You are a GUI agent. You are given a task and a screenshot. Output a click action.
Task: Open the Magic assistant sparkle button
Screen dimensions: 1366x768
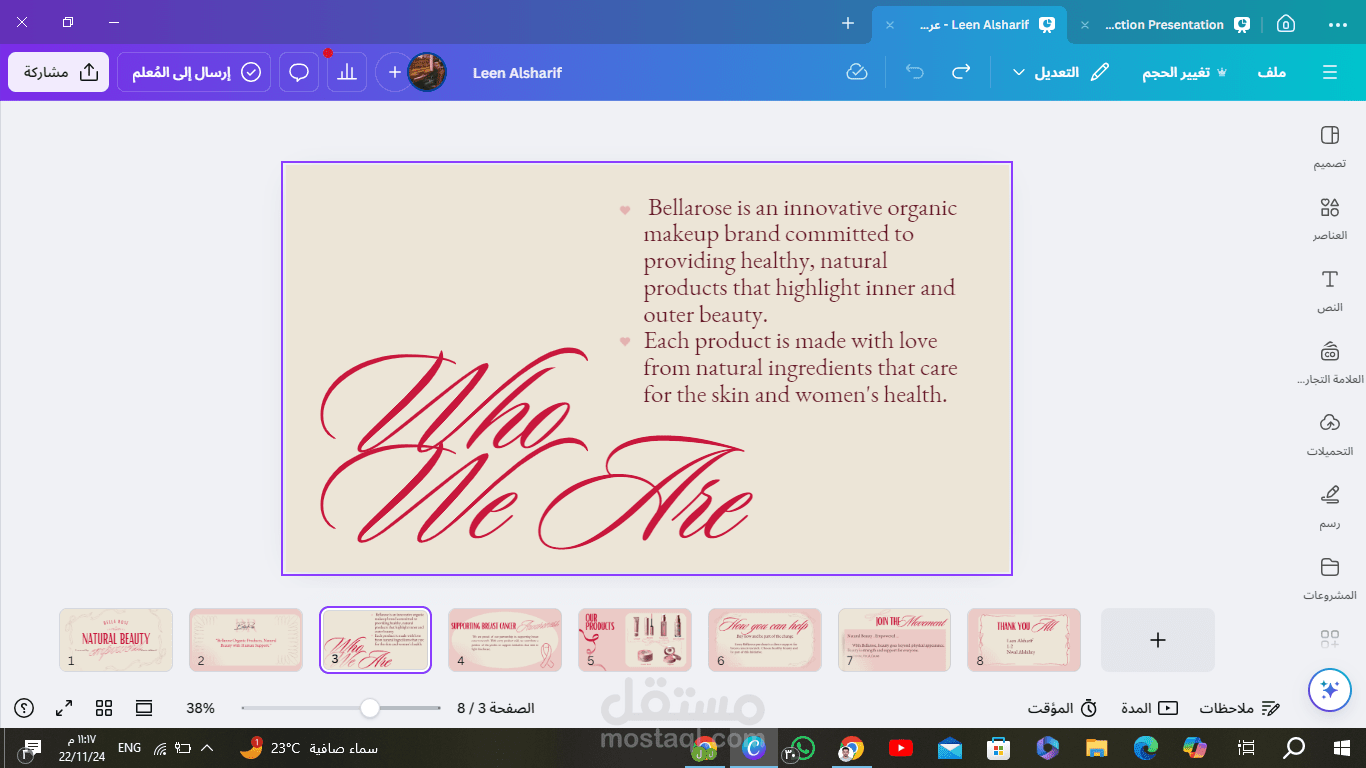click(x=1329, y=689)
